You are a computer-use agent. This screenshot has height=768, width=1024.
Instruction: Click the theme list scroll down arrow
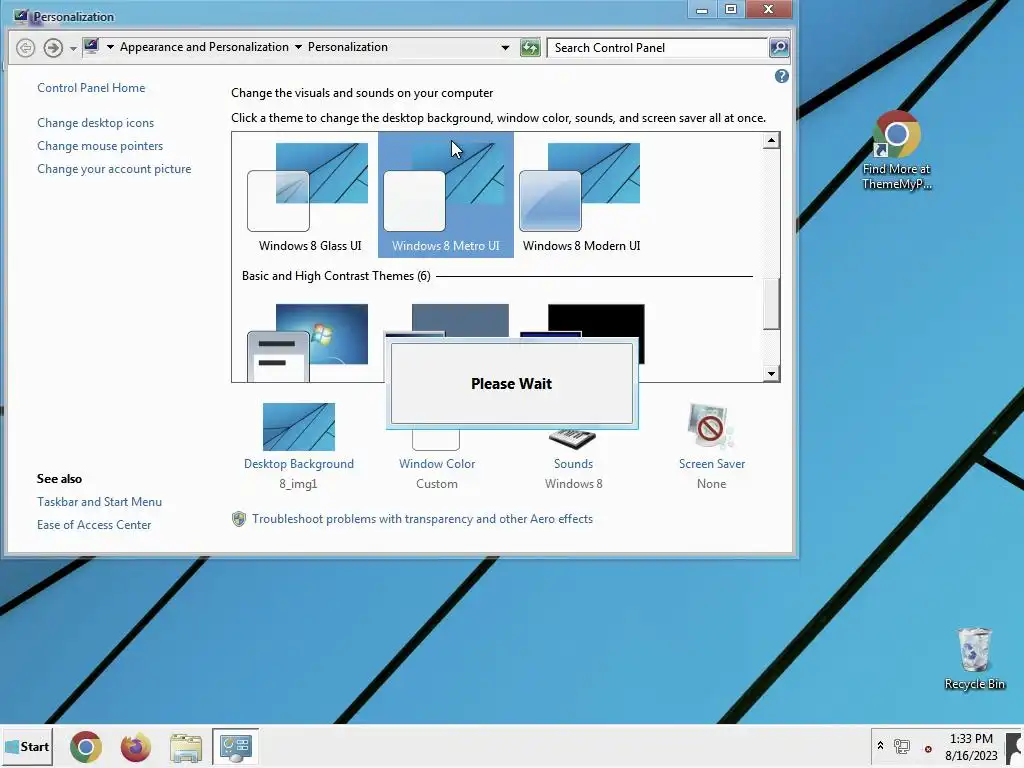771,374
